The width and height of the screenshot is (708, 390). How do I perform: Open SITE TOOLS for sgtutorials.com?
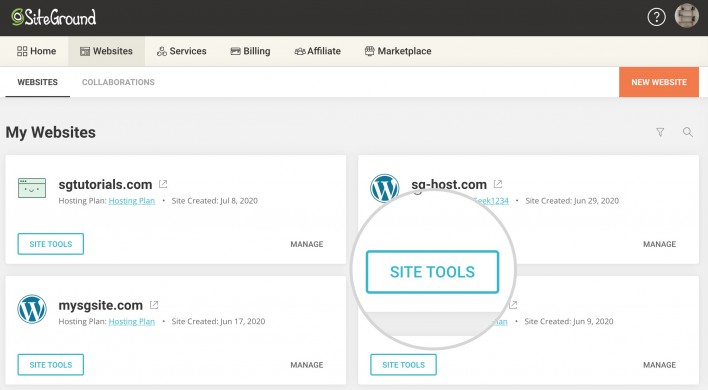click(x=51, y=244)
